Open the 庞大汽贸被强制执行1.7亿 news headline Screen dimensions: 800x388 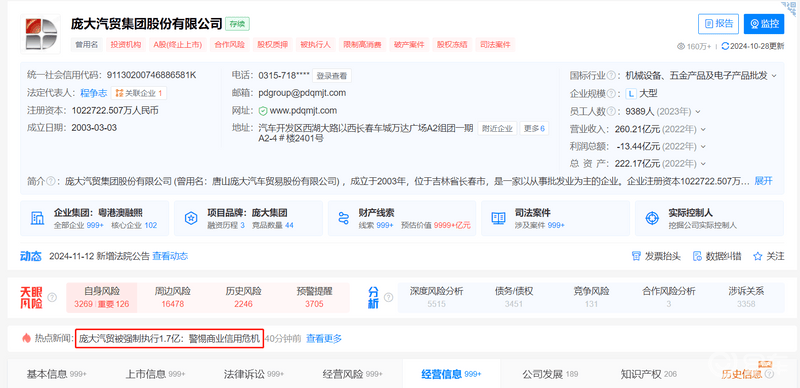tap(169, 338)
